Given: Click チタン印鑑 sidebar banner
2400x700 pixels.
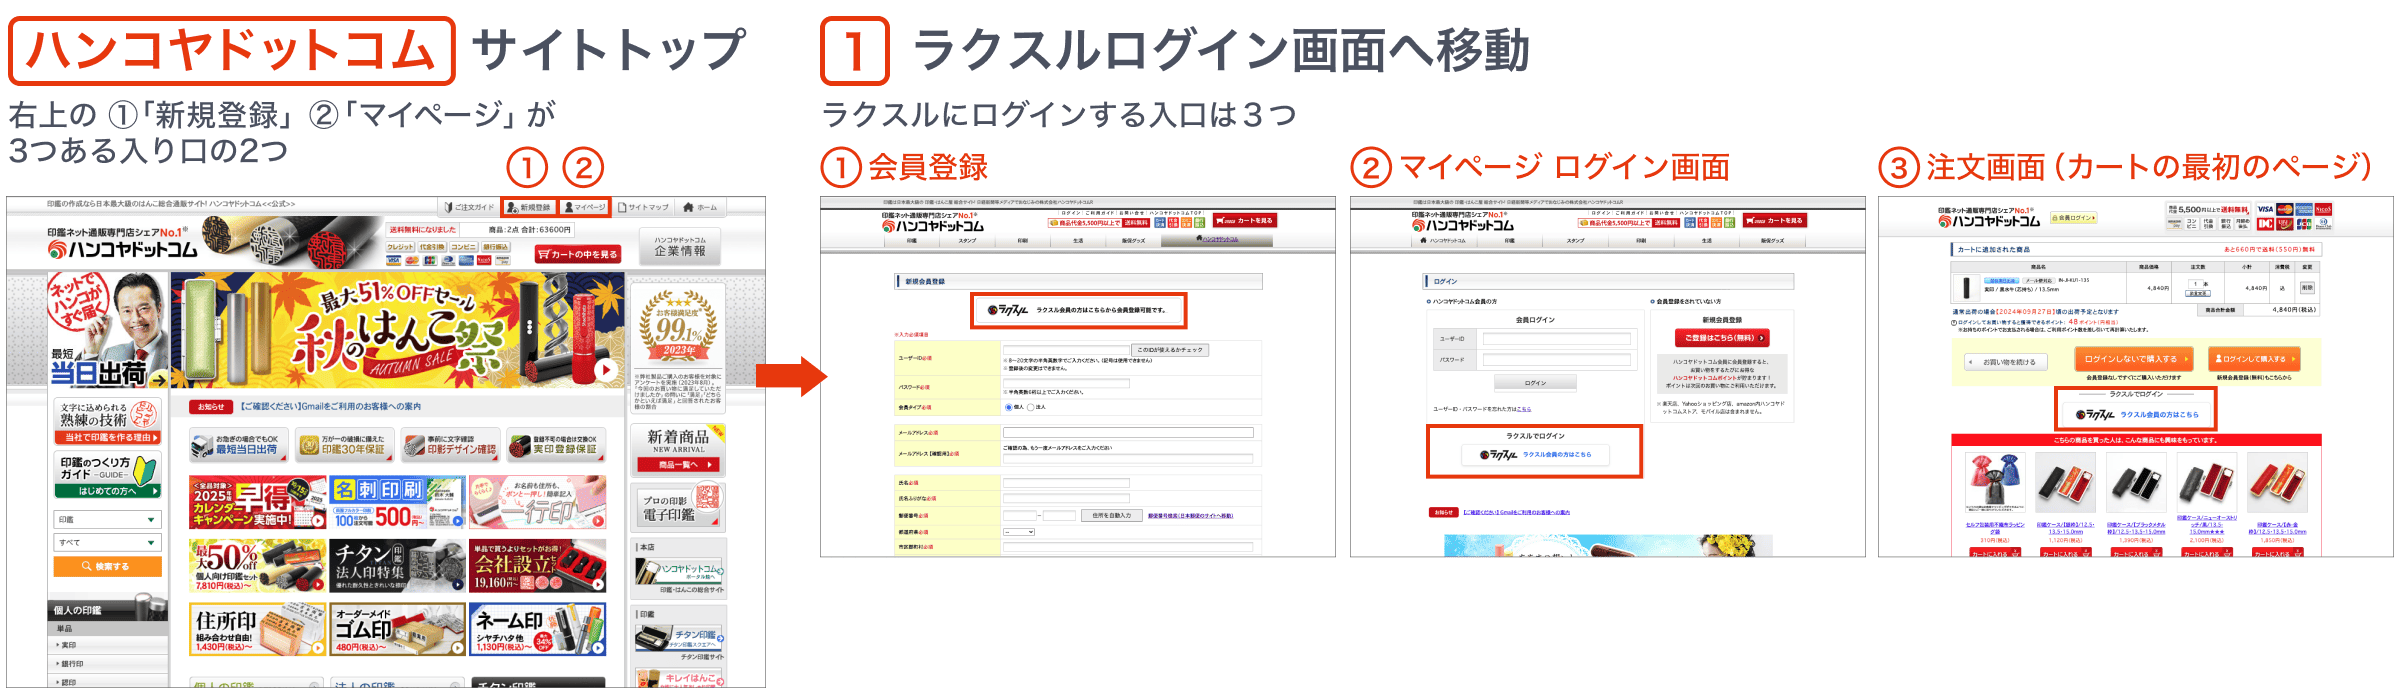Looking at the screenshot, I should click(679, 638).
